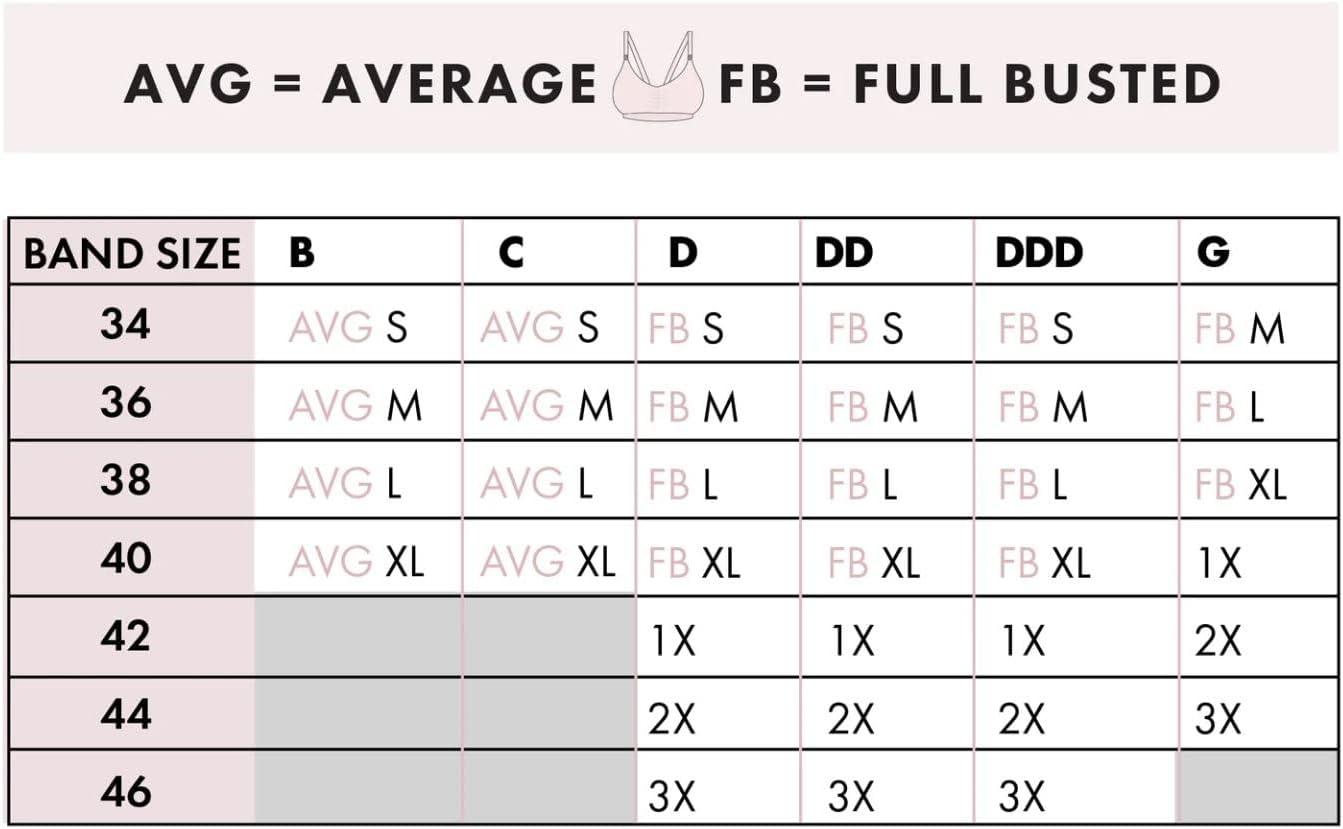Click gray empty cell in row 42 column B
The height and width of the screenshot is (829, 1343).
coord(359,636)
